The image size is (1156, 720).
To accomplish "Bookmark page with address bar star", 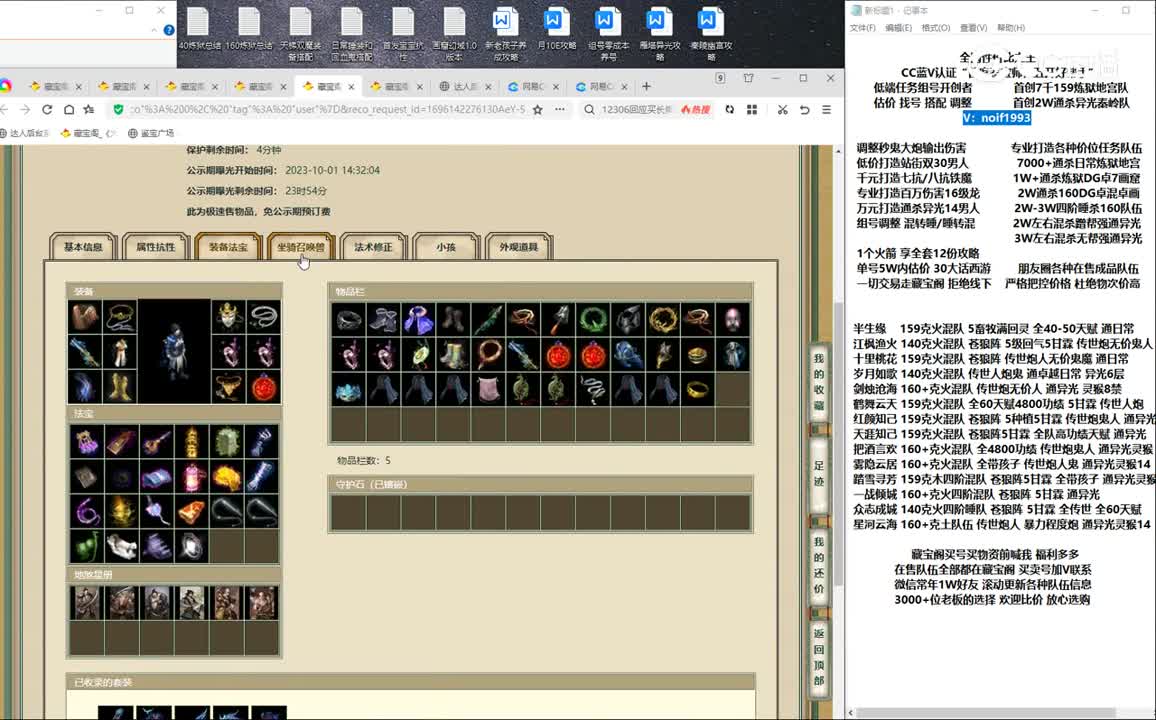I will click(538, 110).
